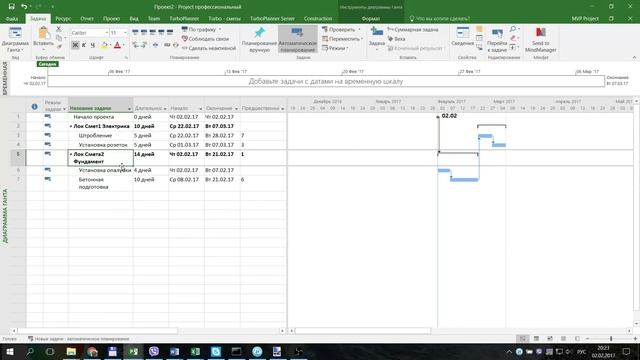The width and height of the screenshot is (640, 360).
Task: Open Название задачи column filter dropdown
Action: pyautogui.click(x=129, y=109)
